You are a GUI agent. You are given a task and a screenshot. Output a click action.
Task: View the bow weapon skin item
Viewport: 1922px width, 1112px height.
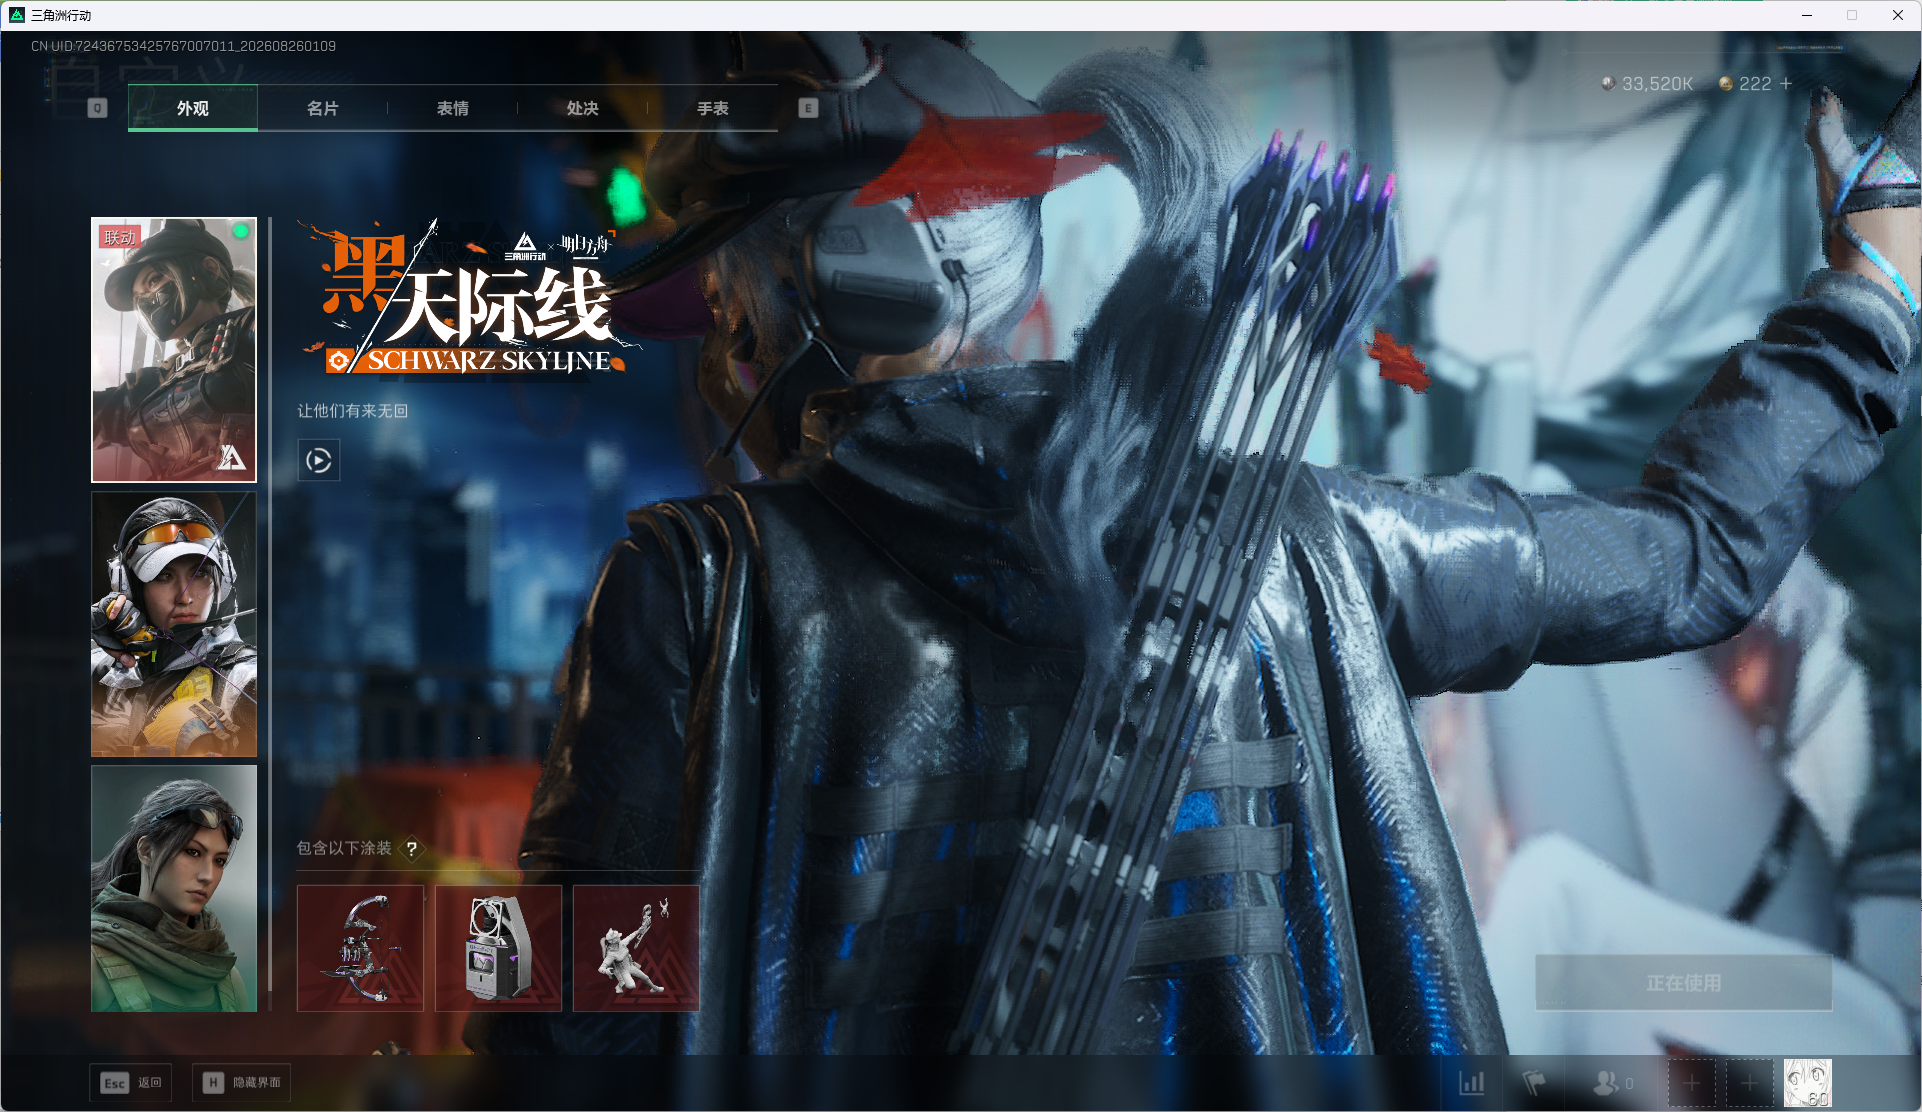(x=360, y=948)
